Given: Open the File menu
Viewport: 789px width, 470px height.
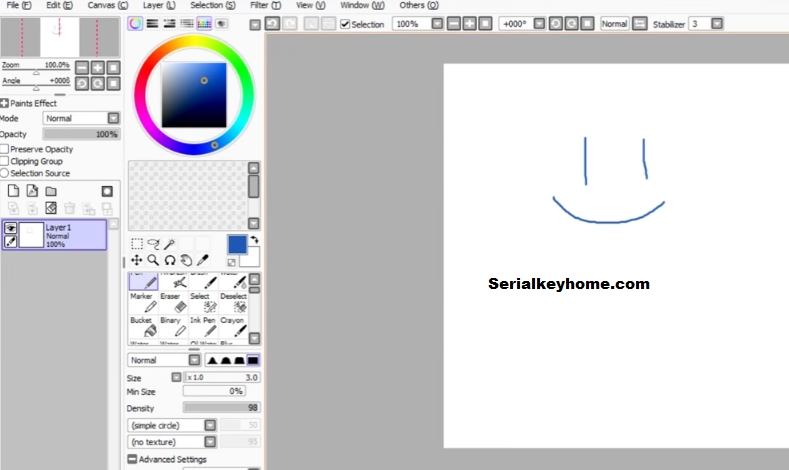Looking at the screenshot, I should (19, 5).
